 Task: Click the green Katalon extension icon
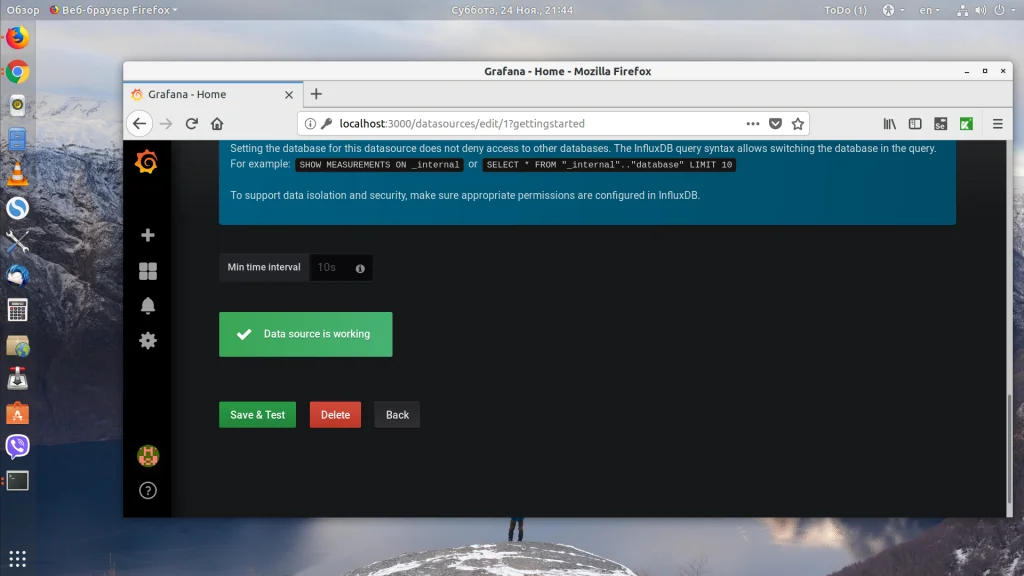[966, 123]
